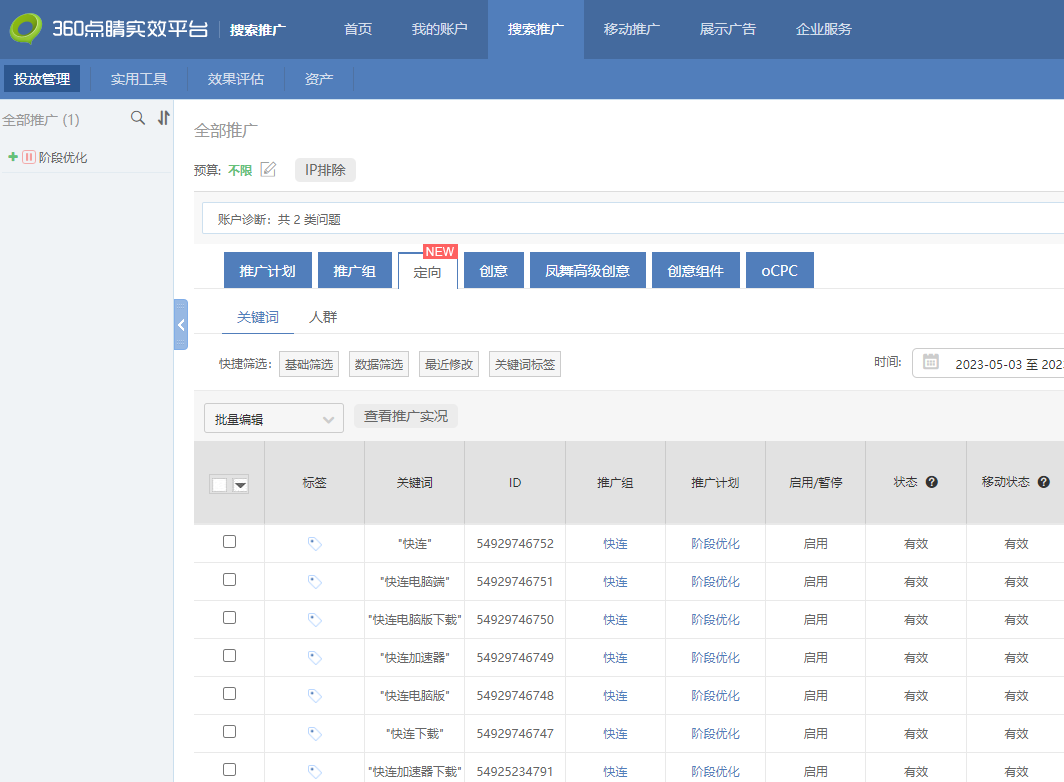This screenshot has width=1064, height=782.
Task: Click the IP排除 button
Action: [x=325, y=170]
